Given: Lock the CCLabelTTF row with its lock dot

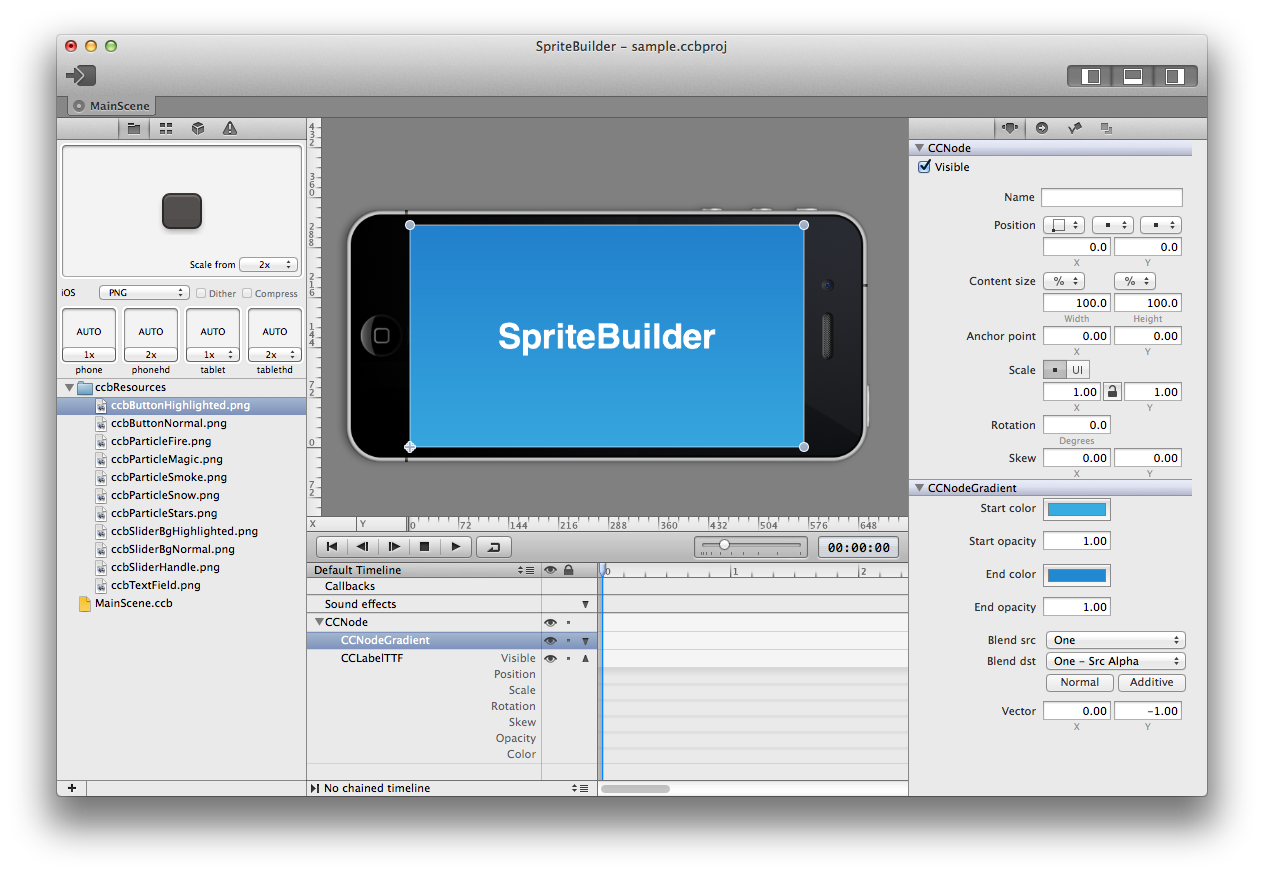Looking at the screenshot, I should 568,658.
